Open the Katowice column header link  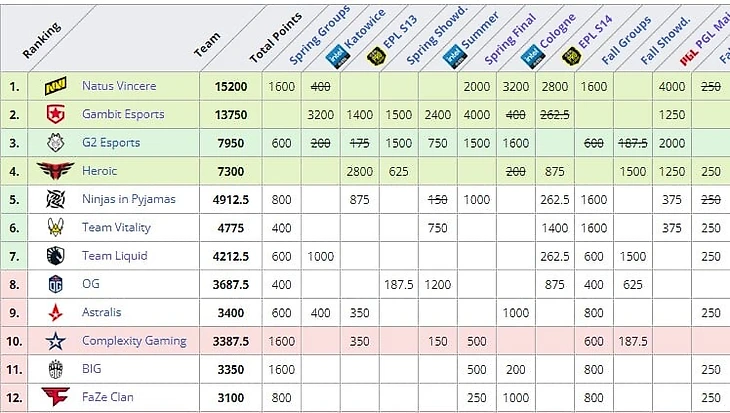pos(365,29)
